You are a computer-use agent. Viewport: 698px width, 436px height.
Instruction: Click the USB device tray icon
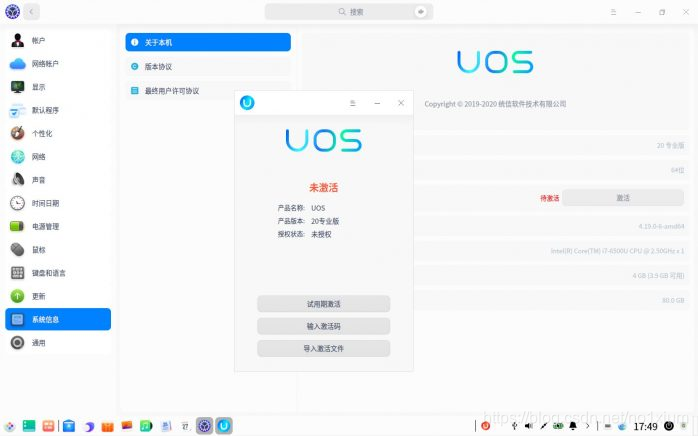coord(514,426)
